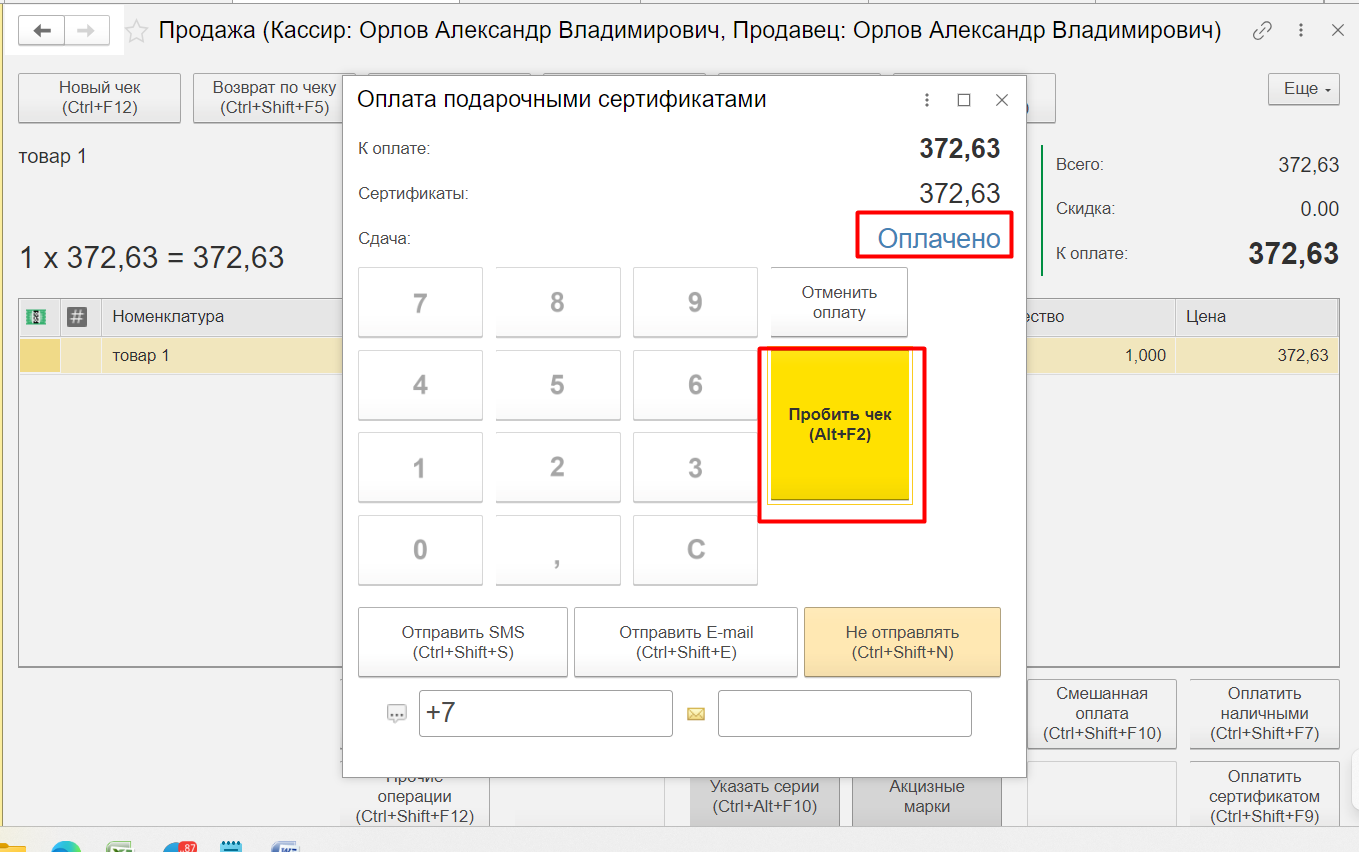The image size is (1359, 852).
Task: Click the SMS speech bubble icon
Action: 397,714
